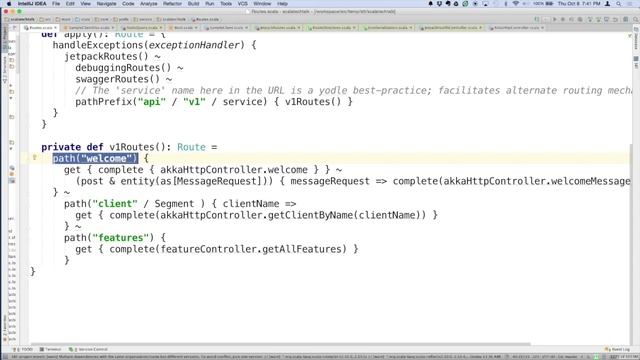Screen dimensions: 640x360
Task: Open the Refactor menu
Action: [x=172, y=4]
